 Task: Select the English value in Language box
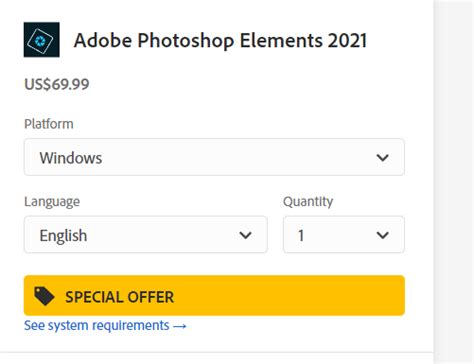pyautogui.click(x=63, y=236)
